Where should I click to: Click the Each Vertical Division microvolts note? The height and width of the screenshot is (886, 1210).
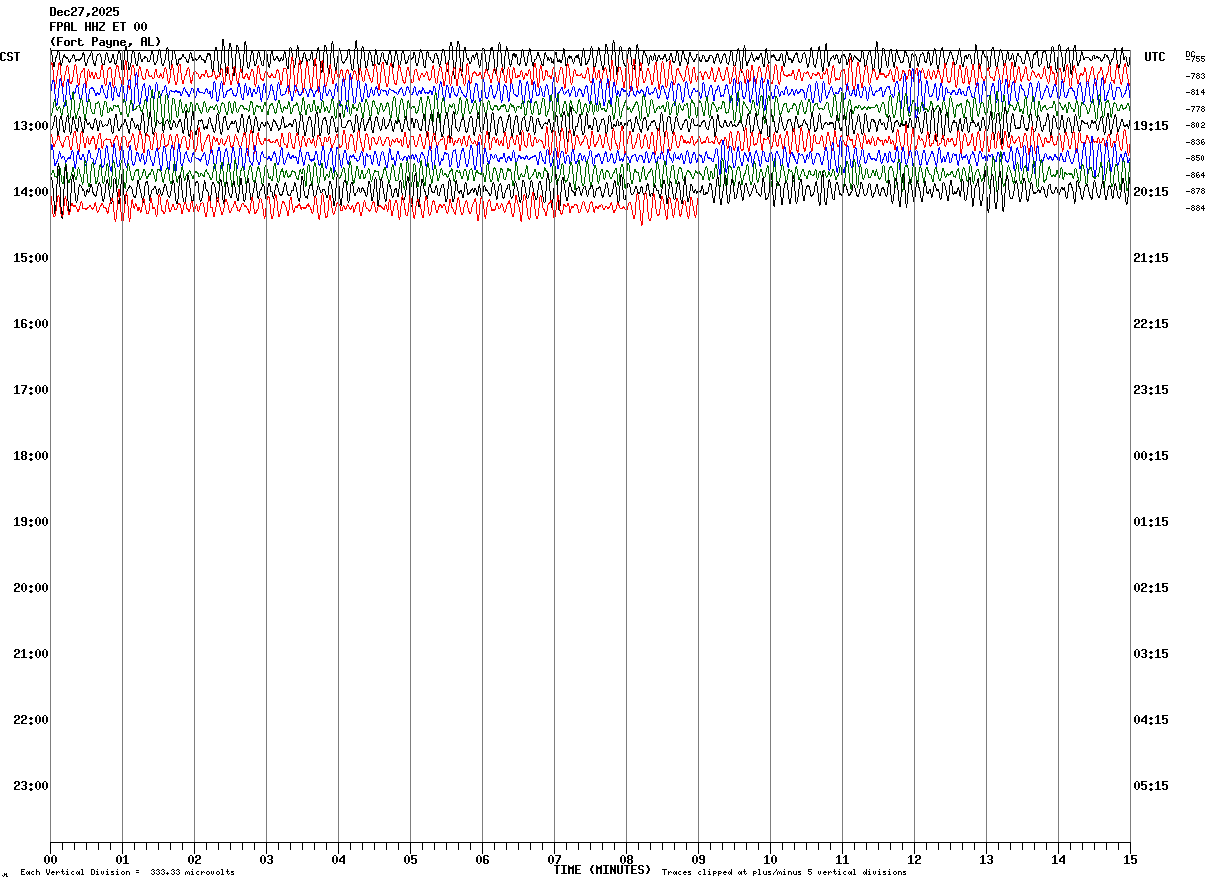(127, 873)
